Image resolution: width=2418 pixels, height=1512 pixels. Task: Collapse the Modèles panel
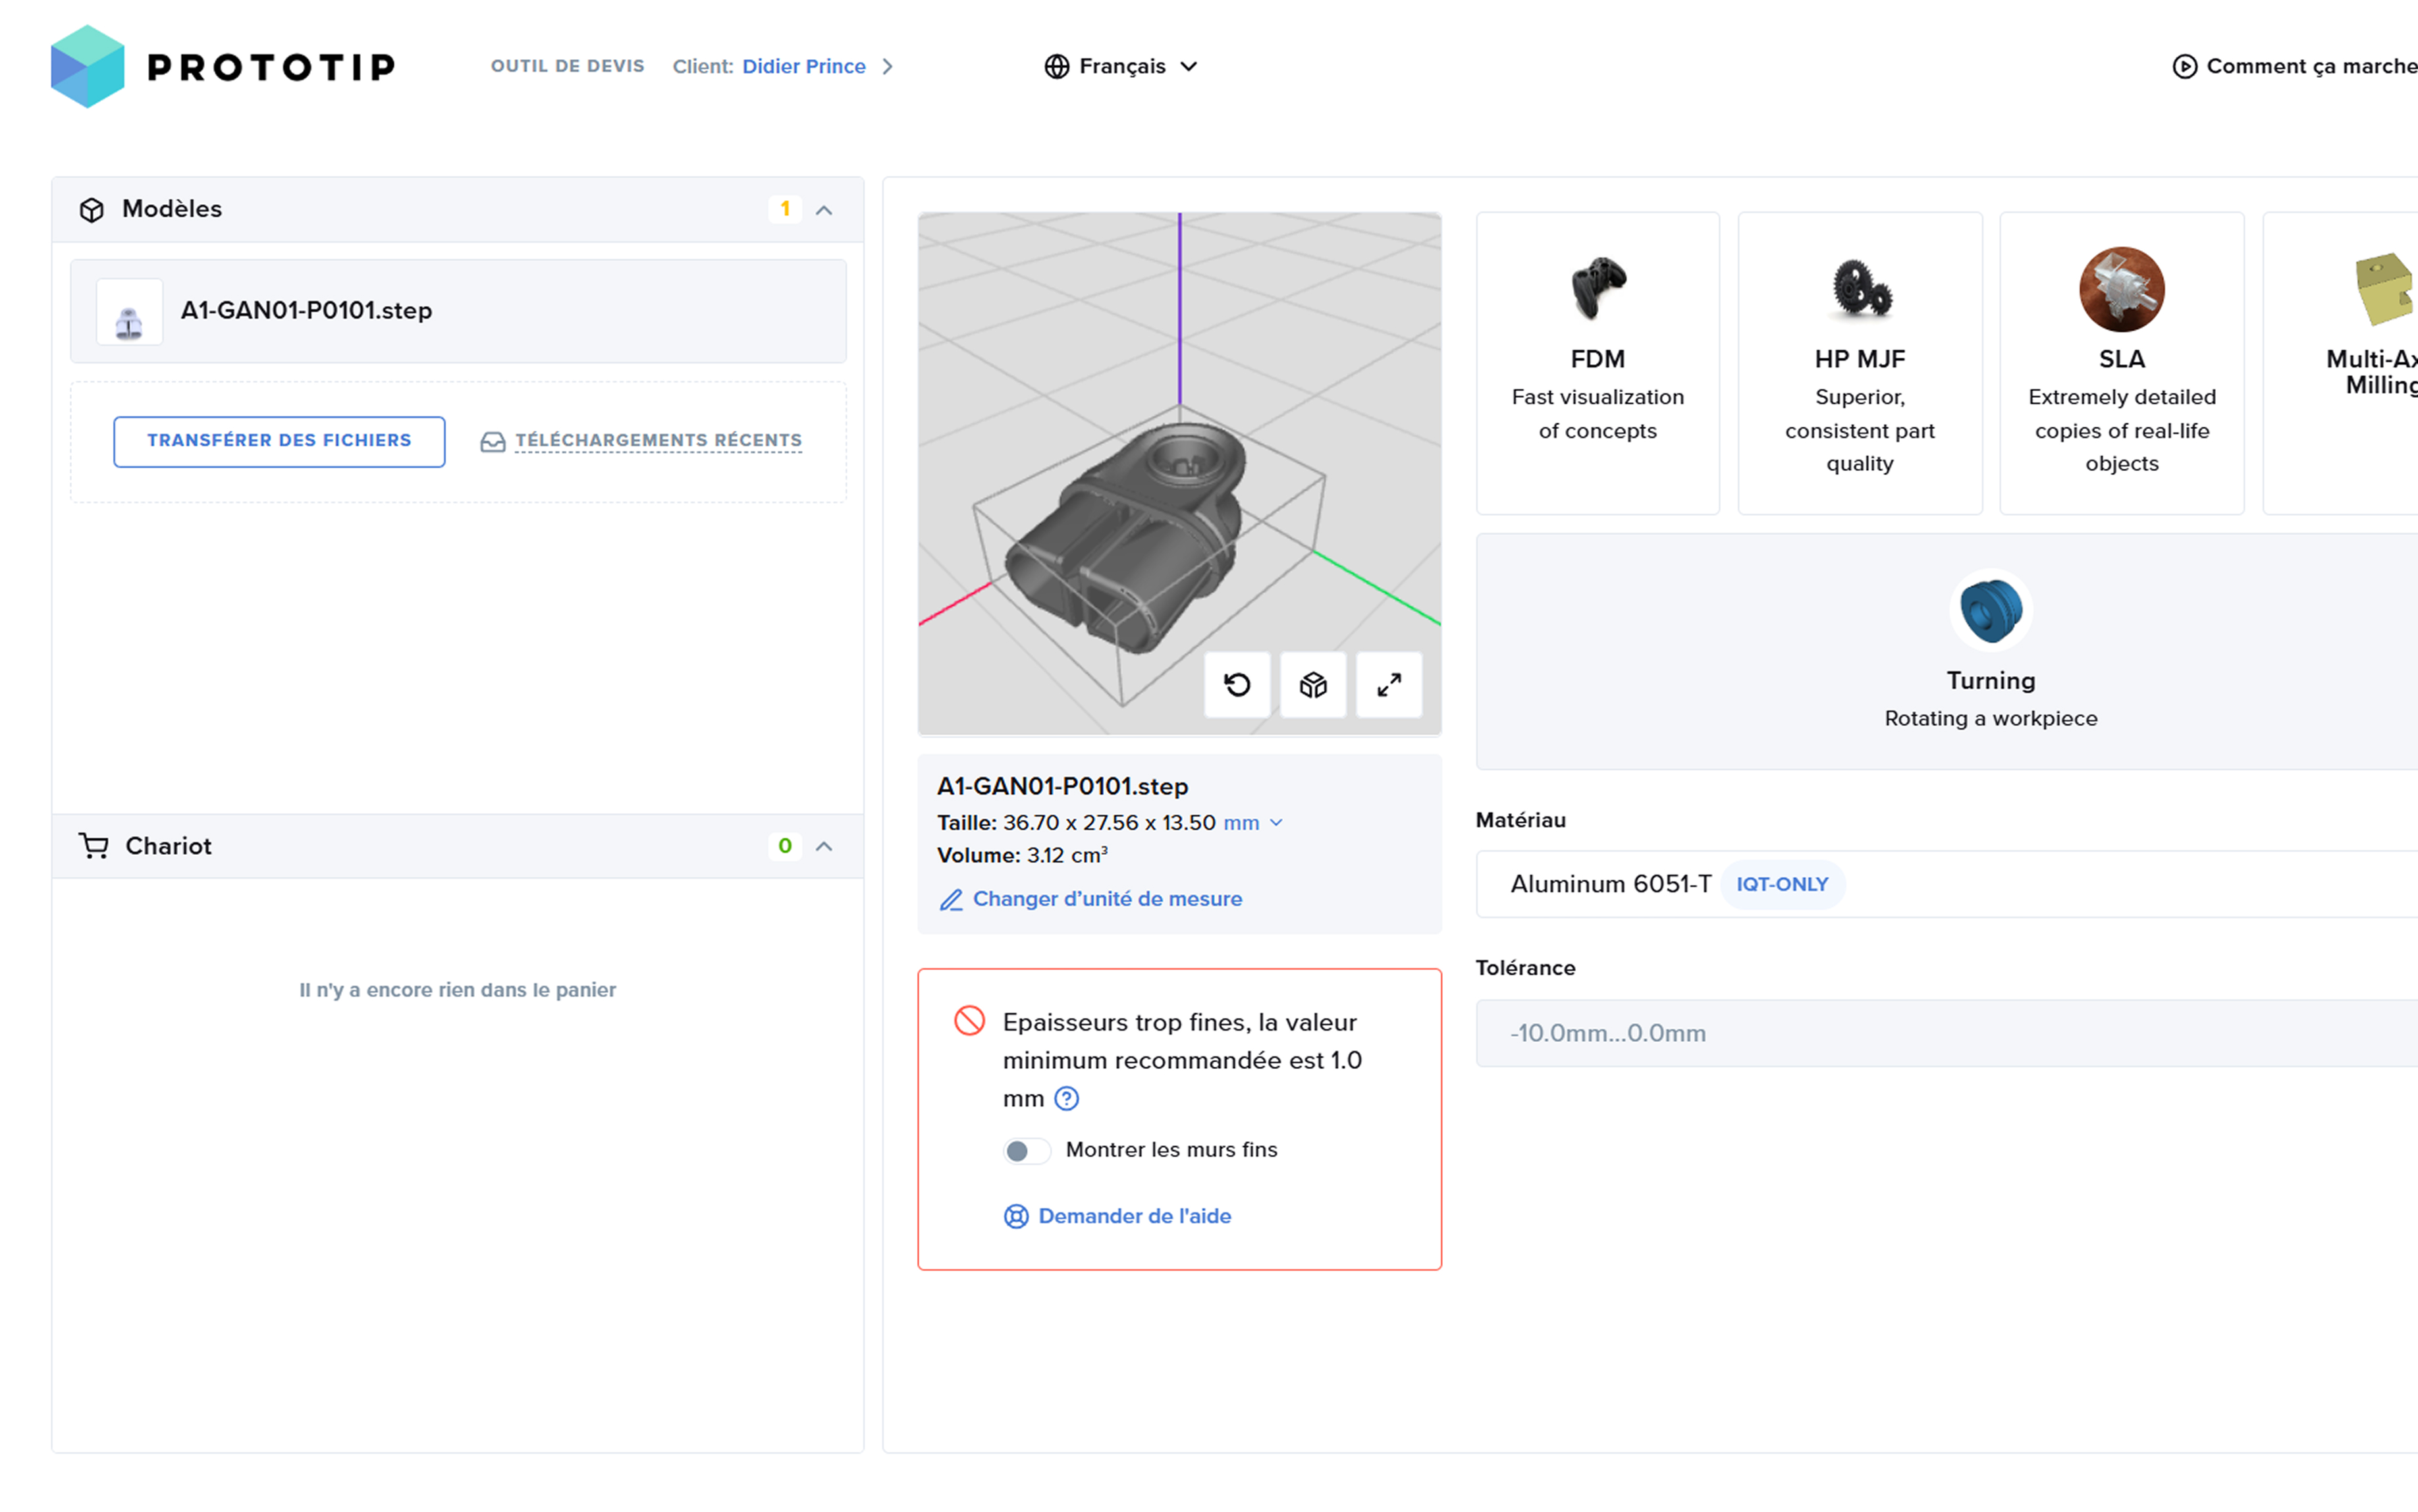(824, 210)
